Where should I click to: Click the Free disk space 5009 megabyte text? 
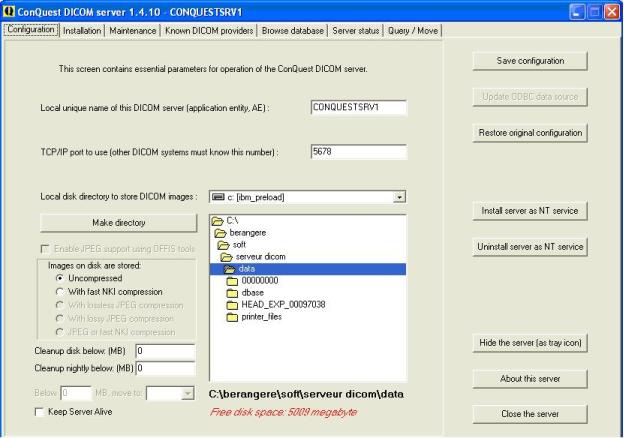coord(283,412)
